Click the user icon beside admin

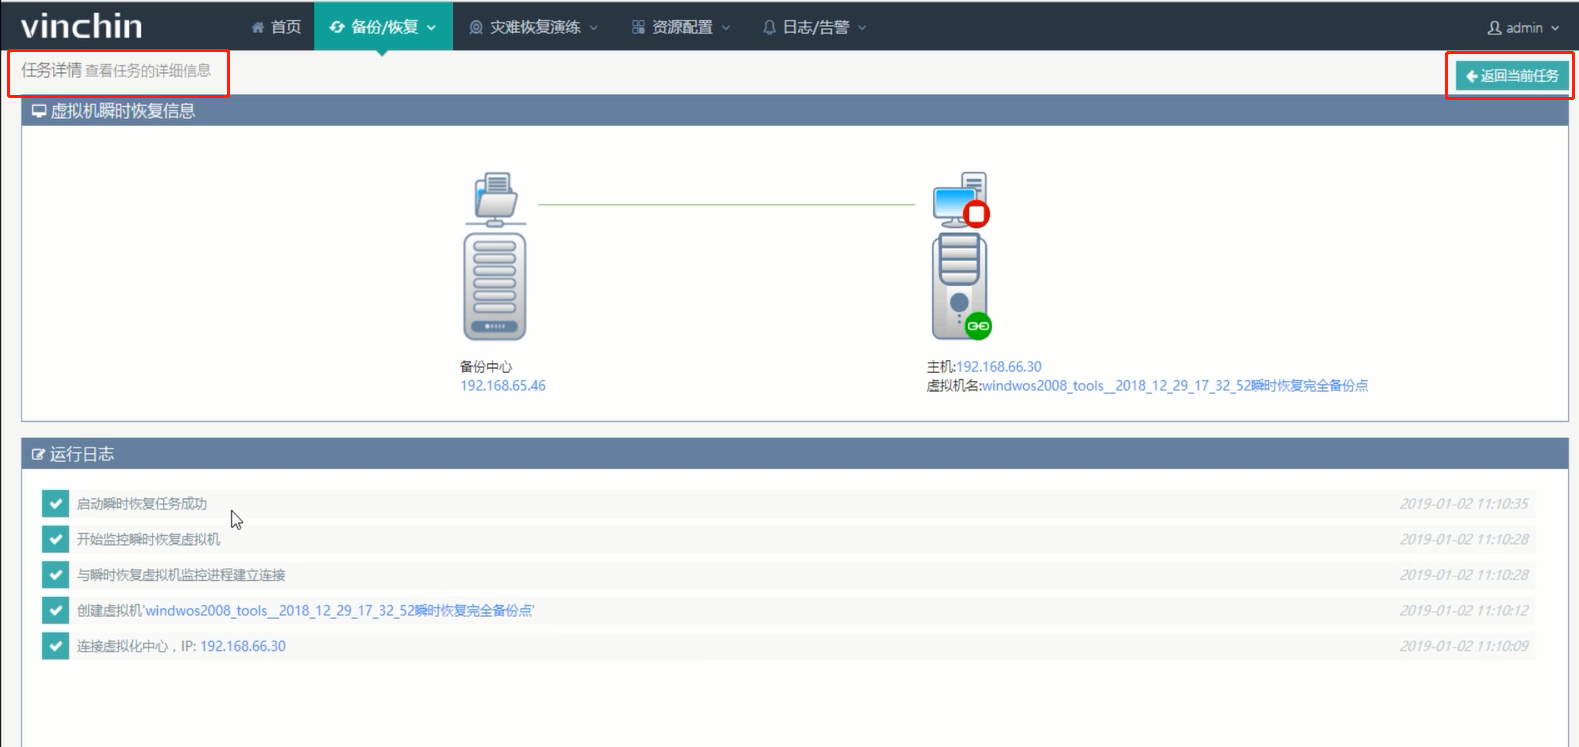pos(1494,28)
